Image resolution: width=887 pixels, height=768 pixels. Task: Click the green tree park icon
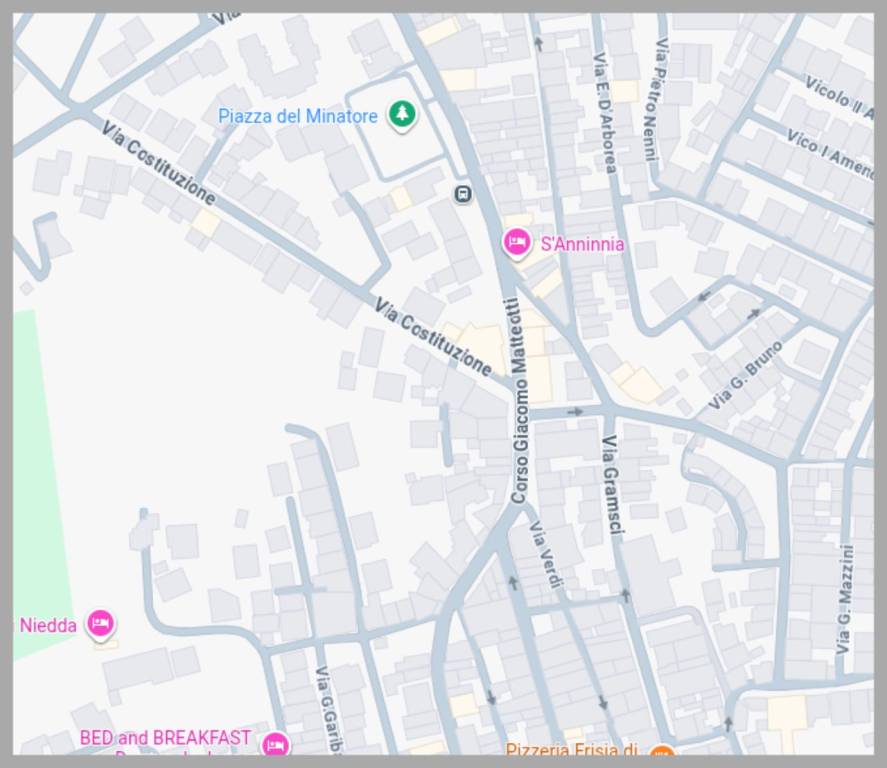(x=402, y=115)
